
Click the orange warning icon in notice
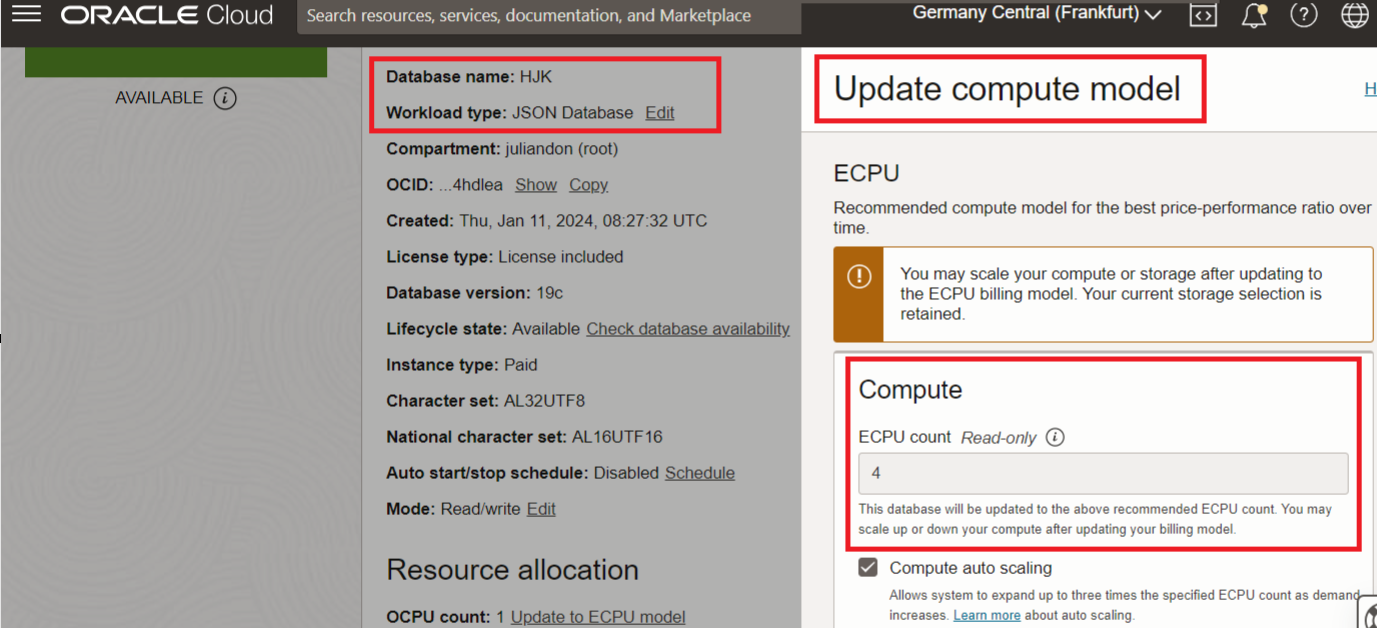coord(859,277)
